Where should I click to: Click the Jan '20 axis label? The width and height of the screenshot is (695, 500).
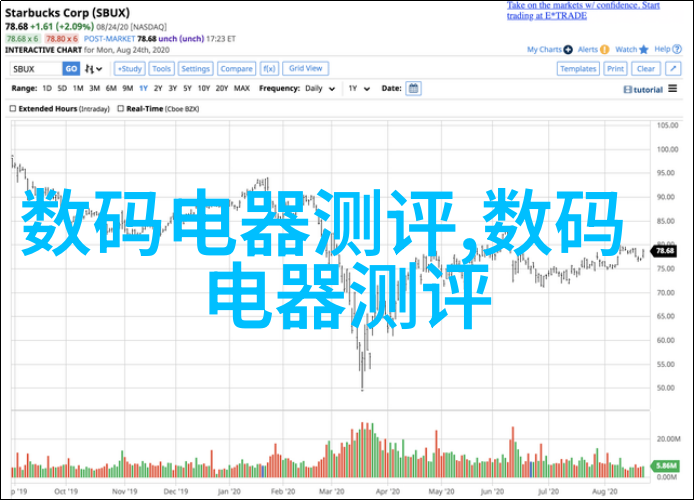[x=229, y=492]
